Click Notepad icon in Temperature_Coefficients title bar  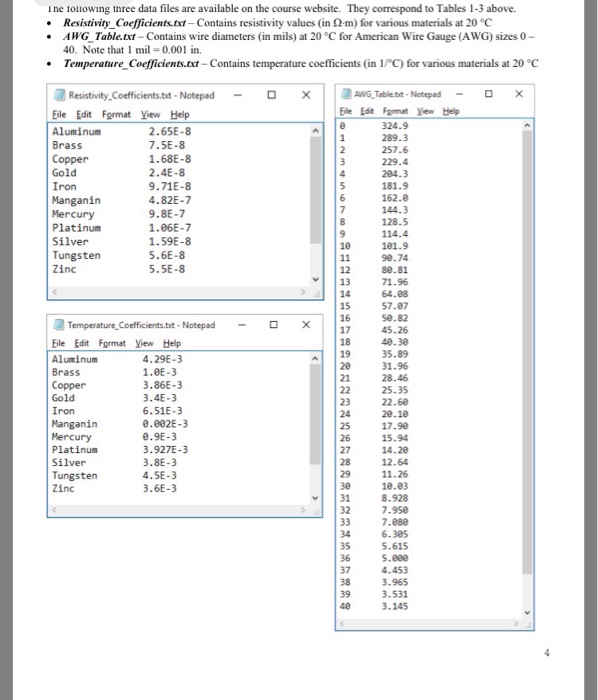(58, 325)
